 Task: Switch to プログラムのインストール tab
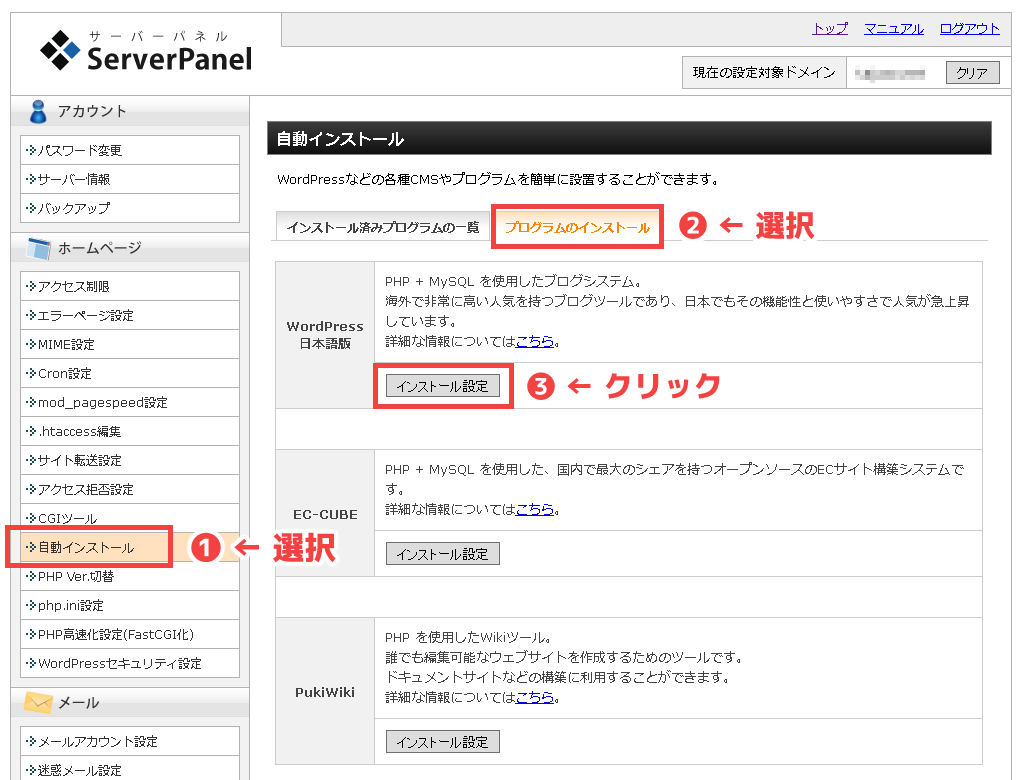click(577, 227)
